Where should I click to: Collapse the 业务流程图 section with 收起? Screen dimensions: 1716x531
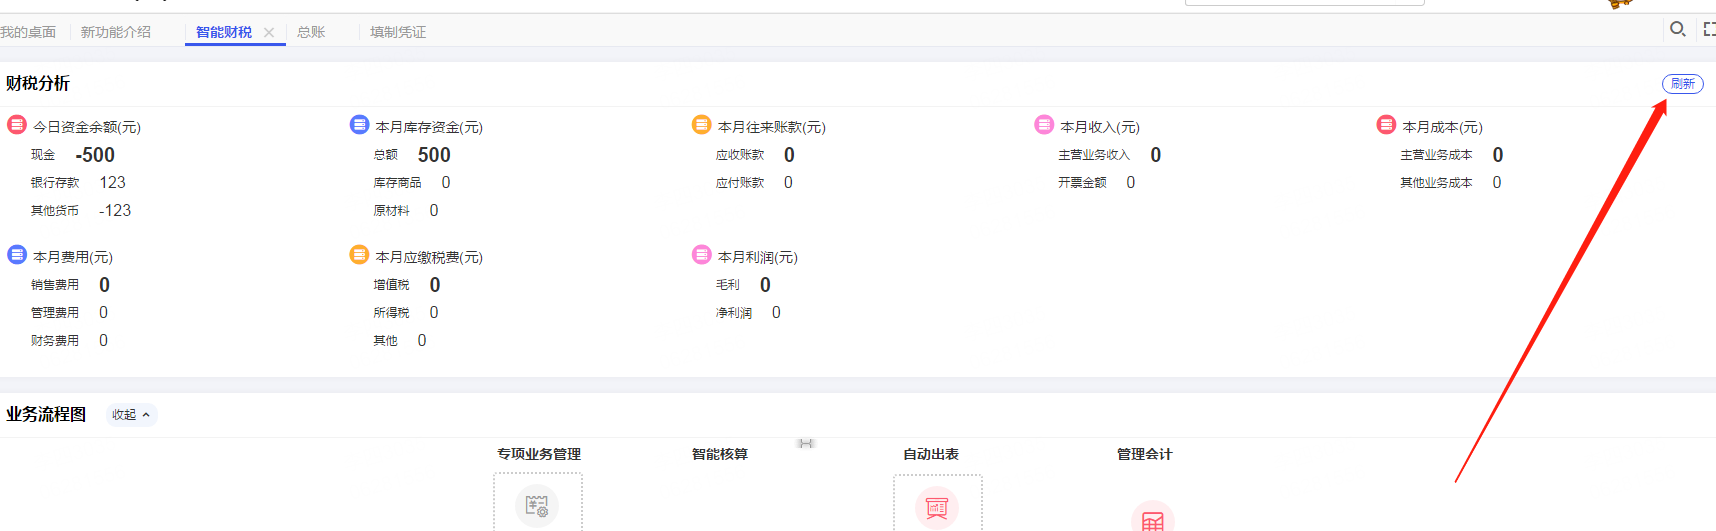[x=131, y=415]
